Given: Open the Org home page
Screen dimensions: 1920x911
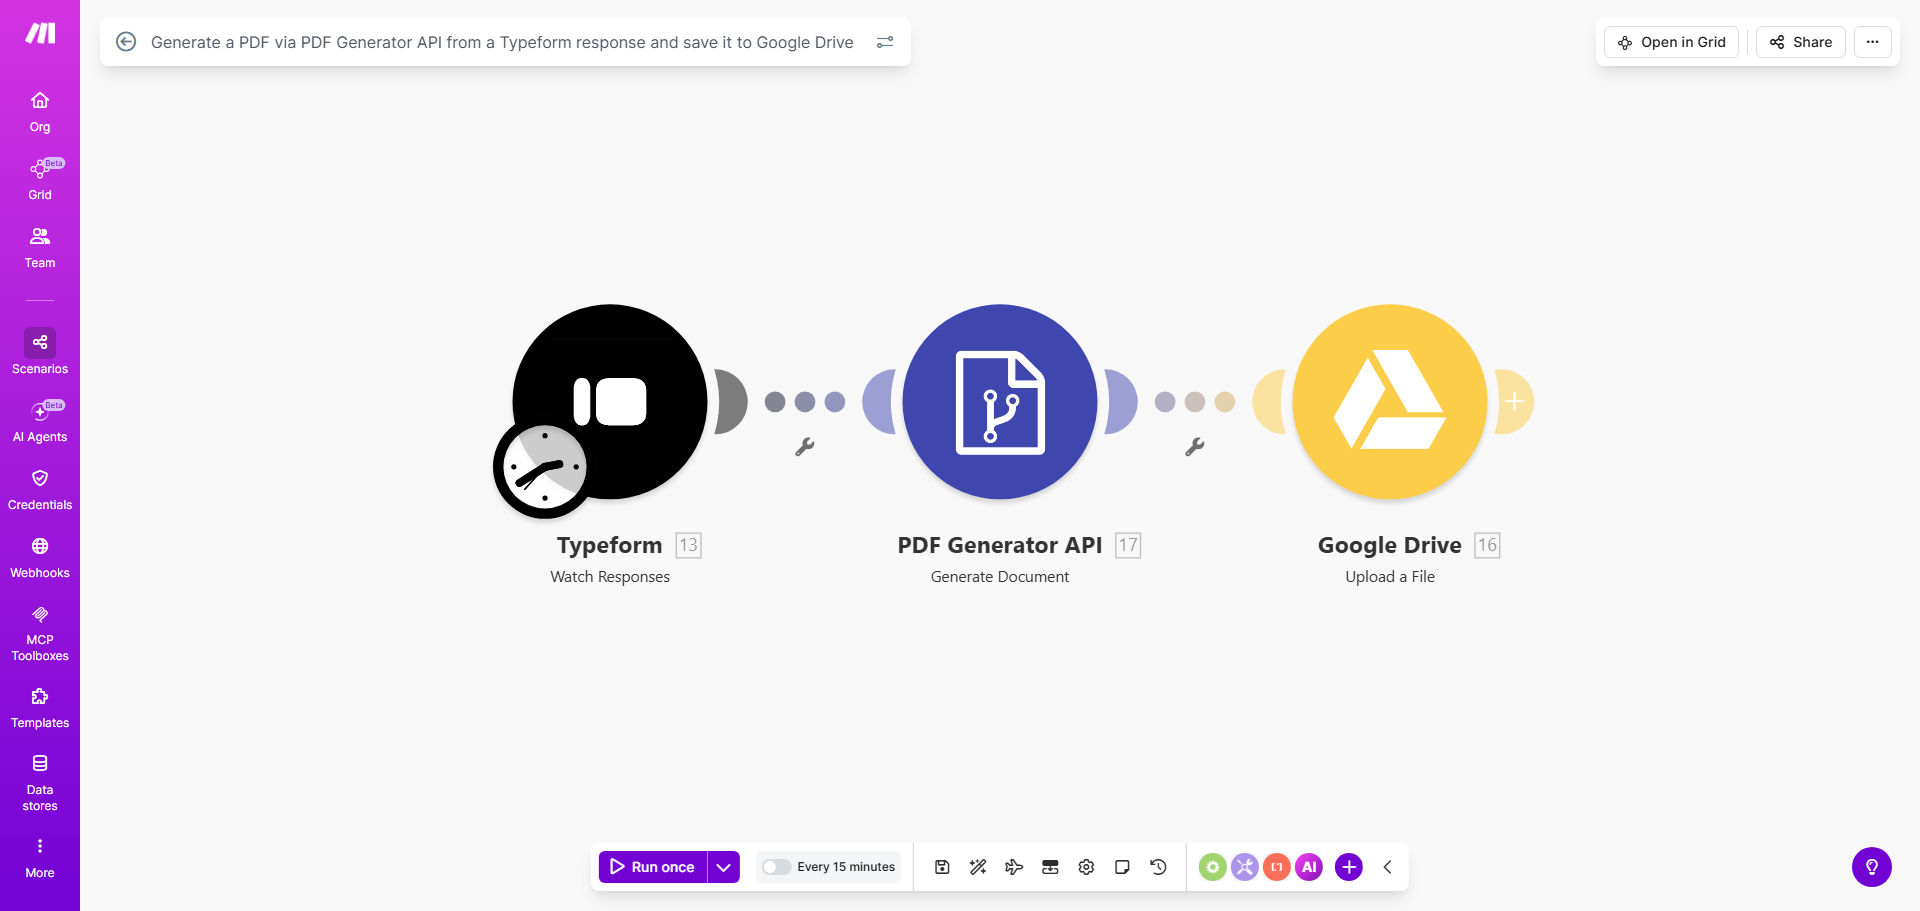Looking at the screenshot, I should (40, 112).
